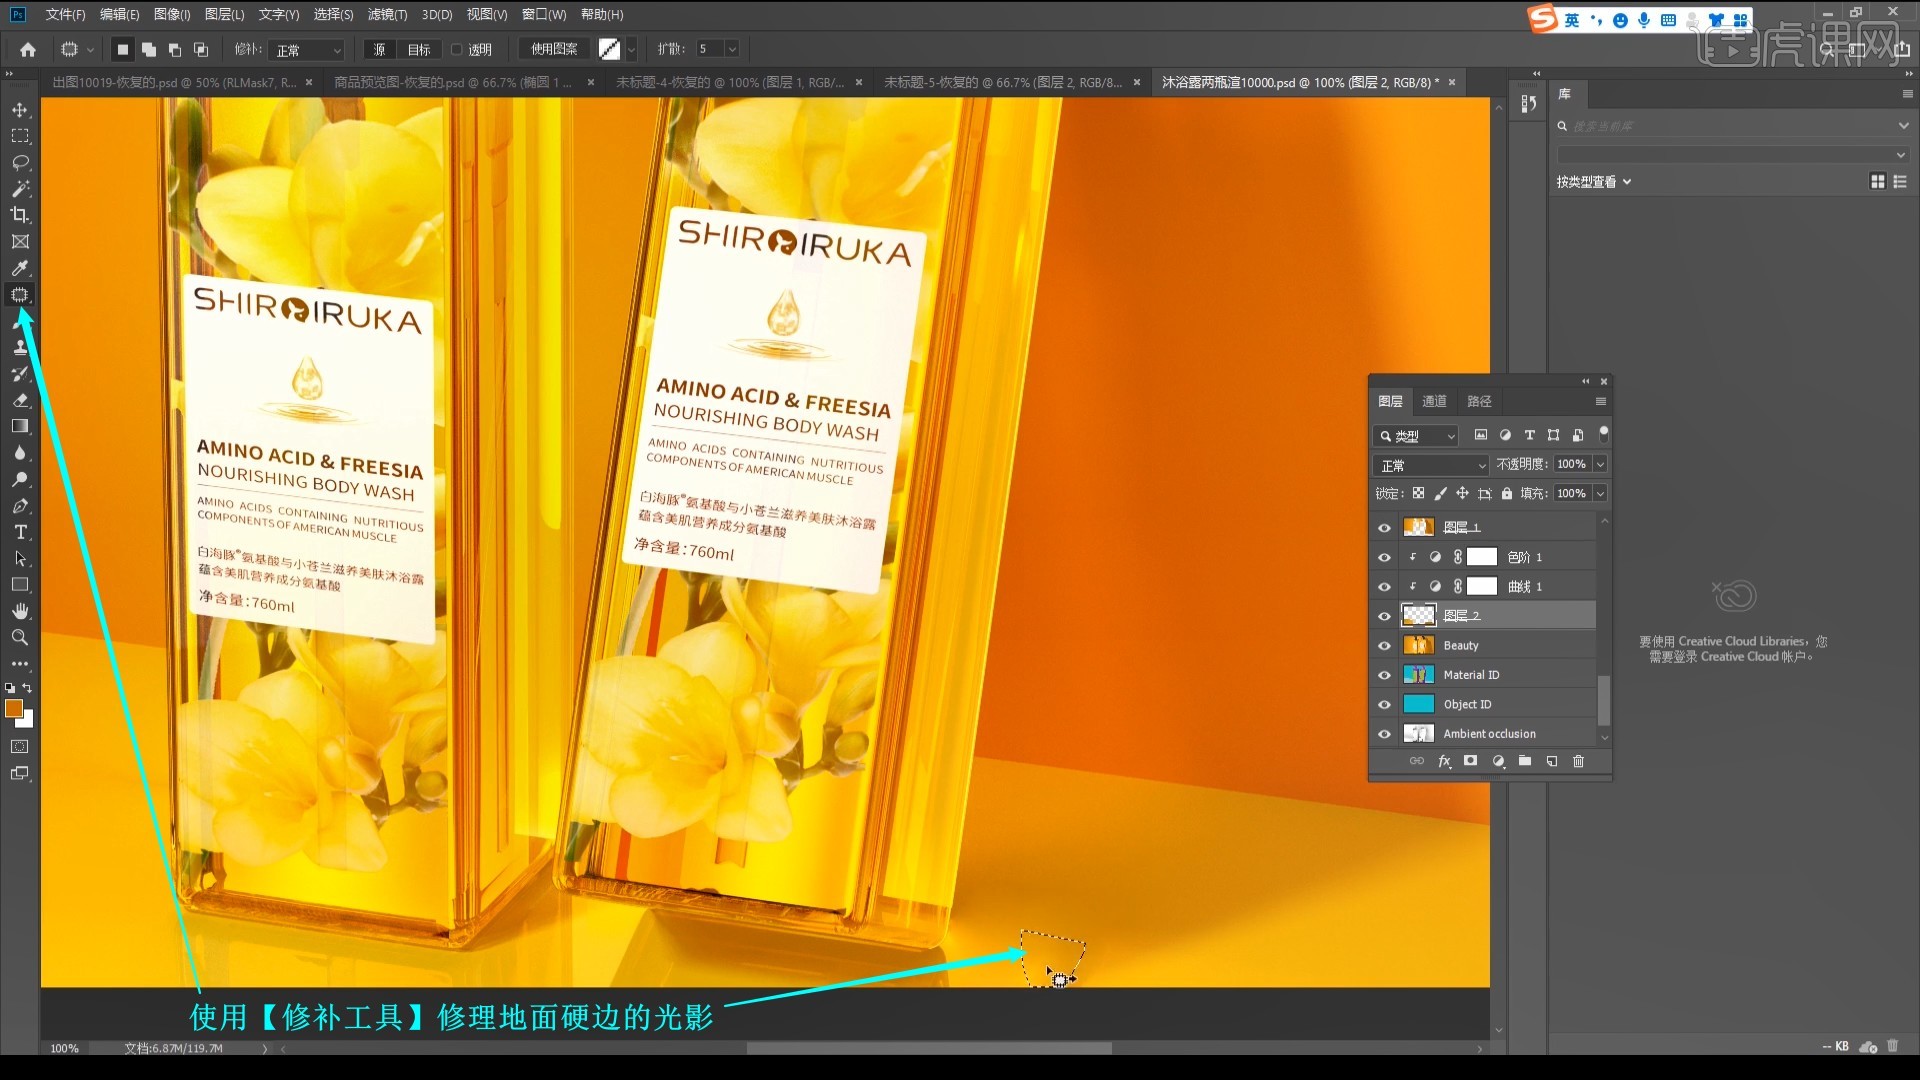This screenshot has height=1080, width=1920.
Task: Click the Home button in options bar
Action: coord(28,49)
